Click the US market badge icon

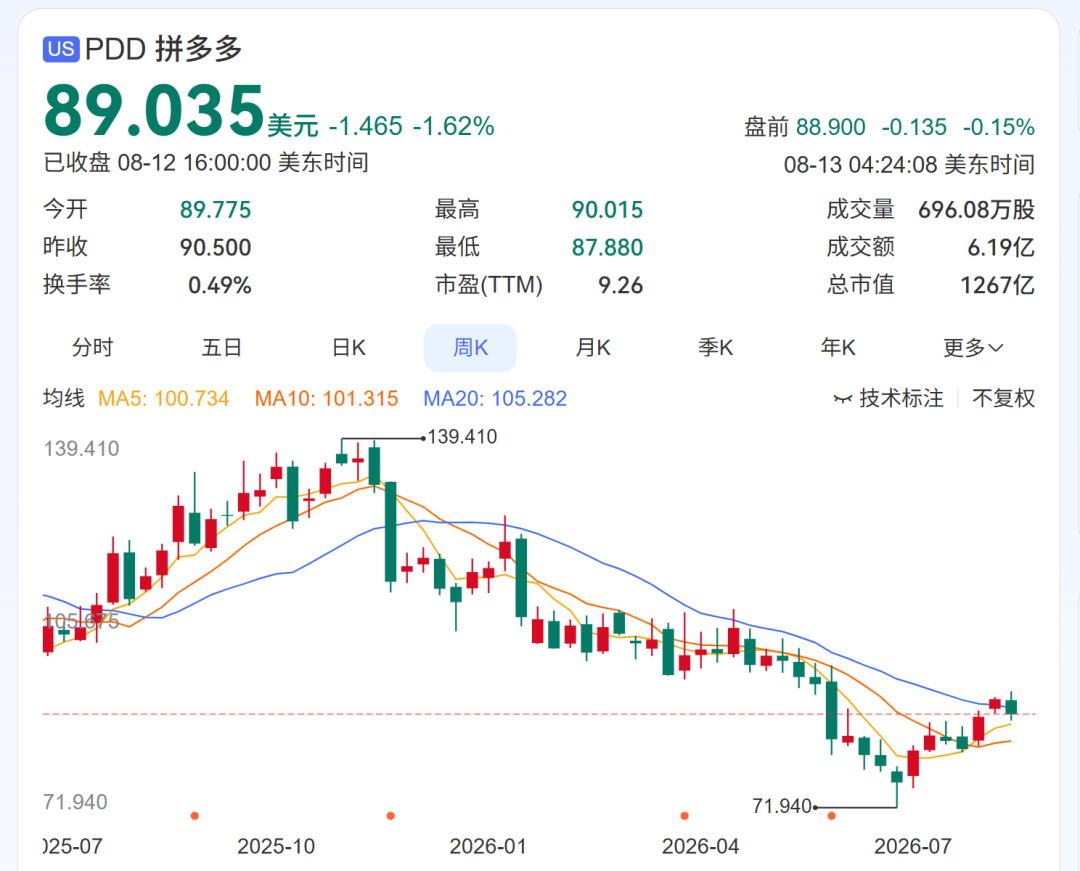(x=61, y=49)
